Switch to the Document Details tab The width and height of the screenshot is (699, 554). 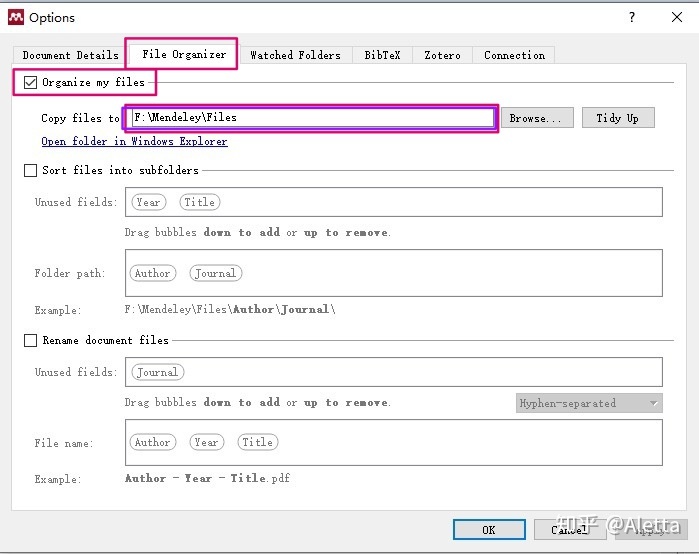(x=70, y=55)
